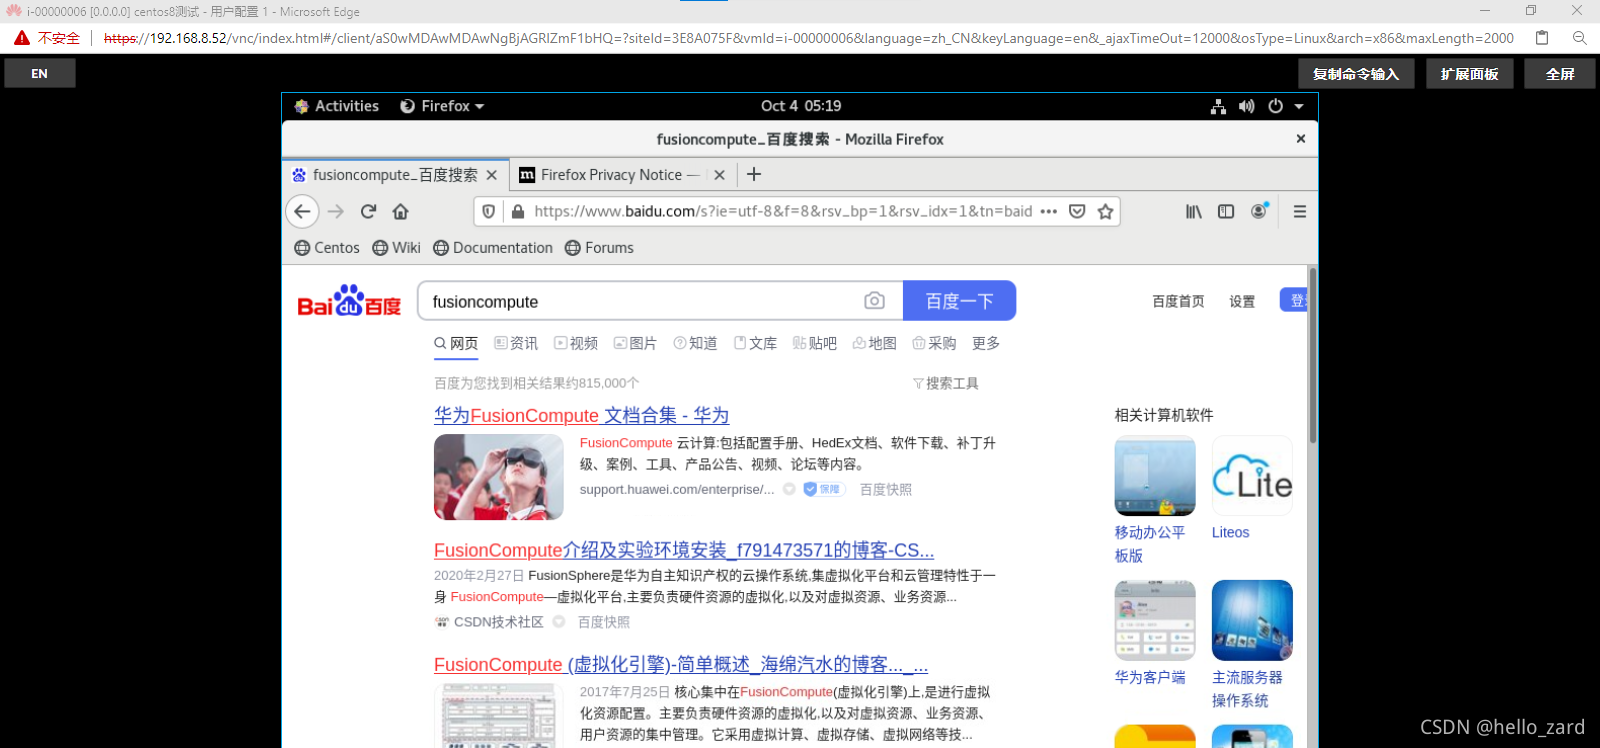Open GNOME power icon
Viewport: 1600px width, 748px height.
pos(1275,106)
